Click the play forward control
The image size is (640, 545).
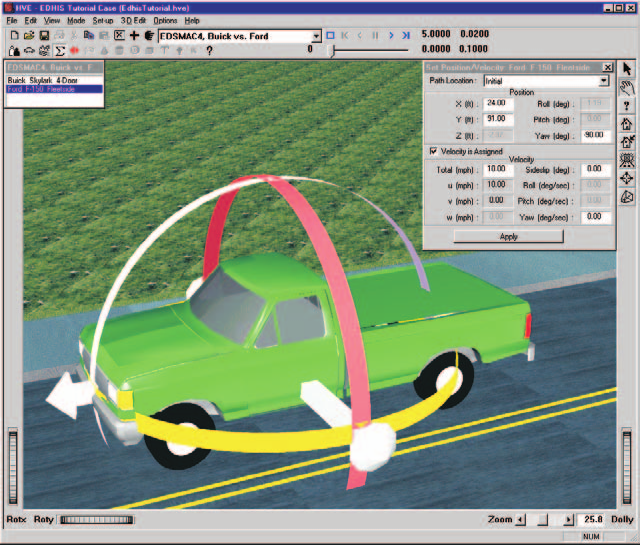pyautogui.click(x=391, y=36)
